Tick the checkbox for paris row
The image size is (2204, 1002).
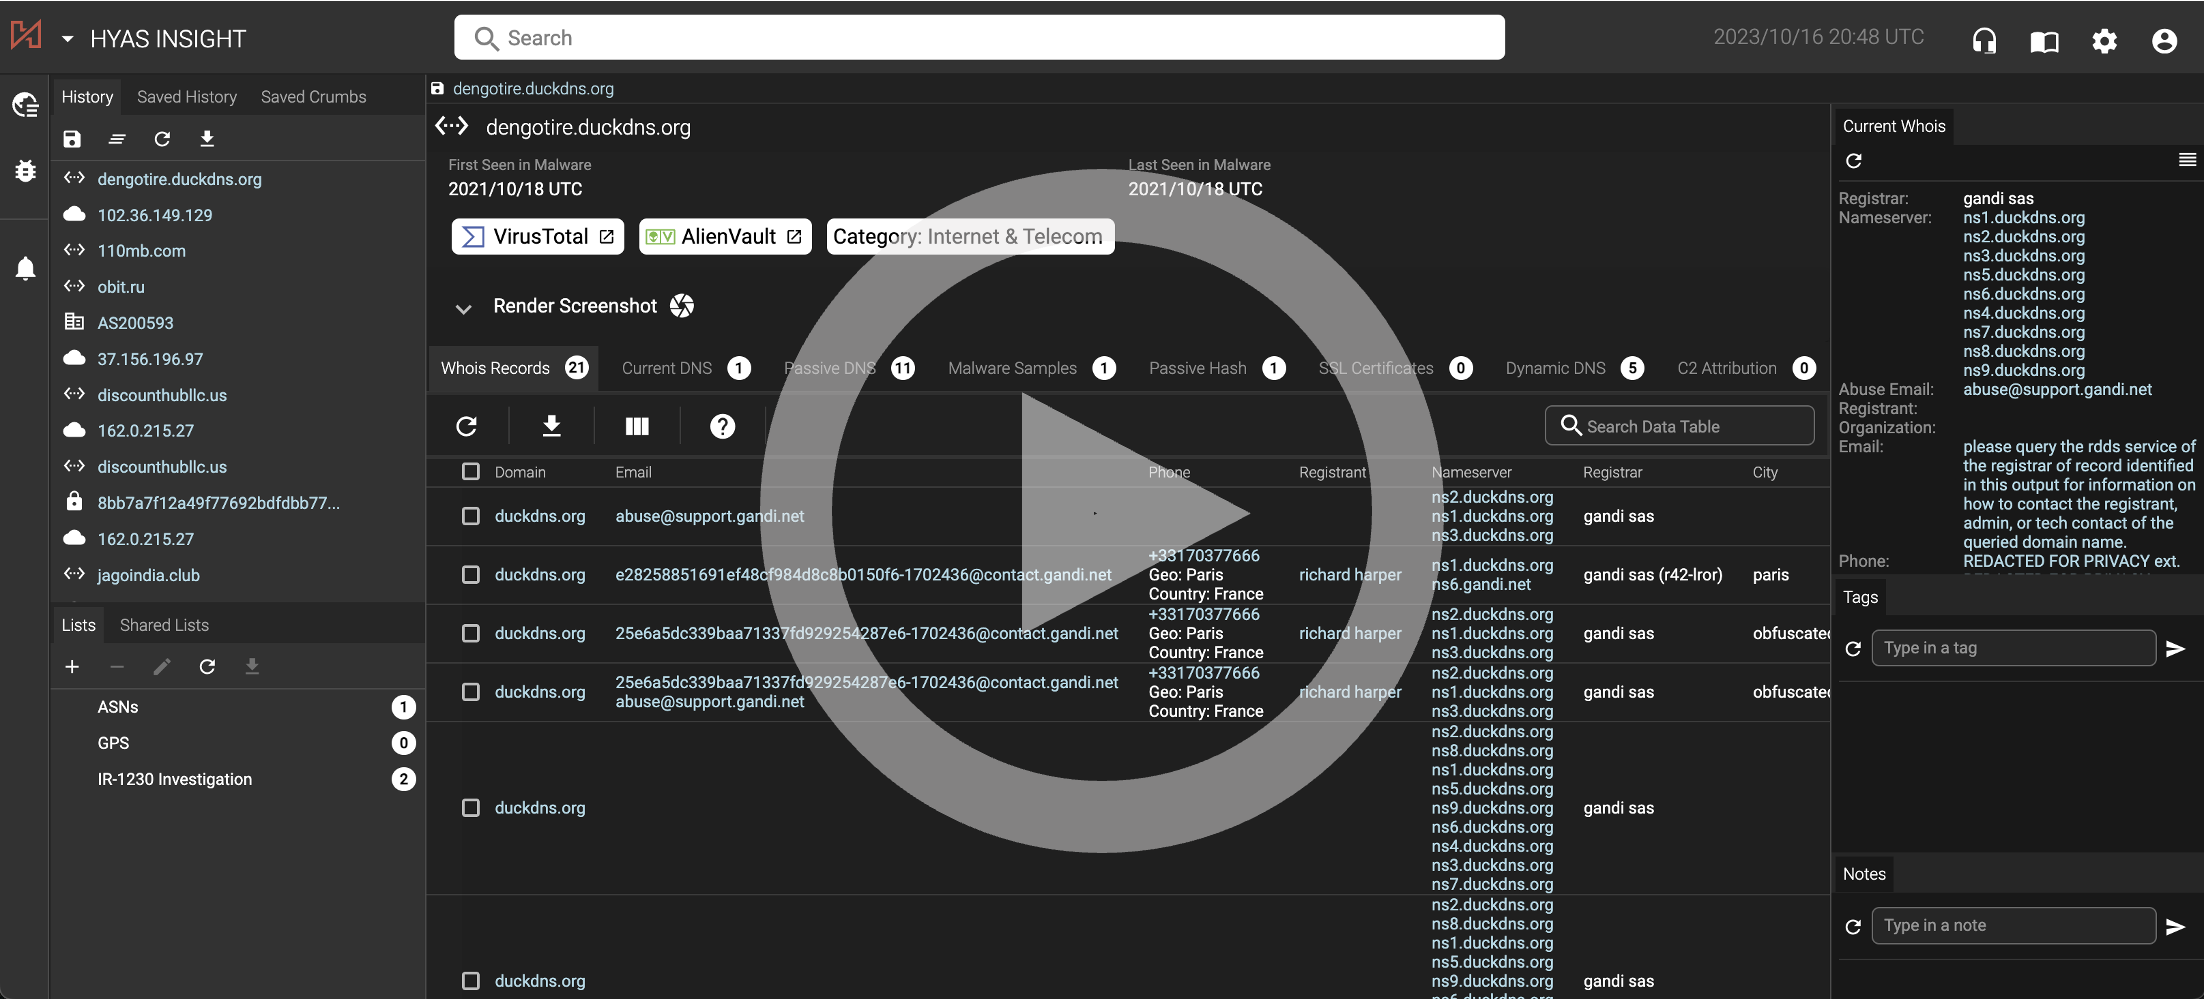click(471, 575)
